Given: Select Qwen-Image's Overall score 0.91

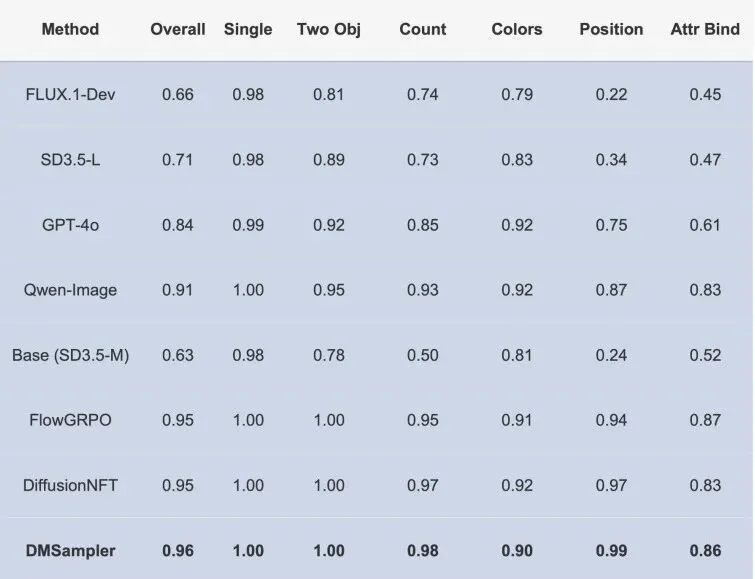Looking at the screenshot, I should click(x=178, y=290).
